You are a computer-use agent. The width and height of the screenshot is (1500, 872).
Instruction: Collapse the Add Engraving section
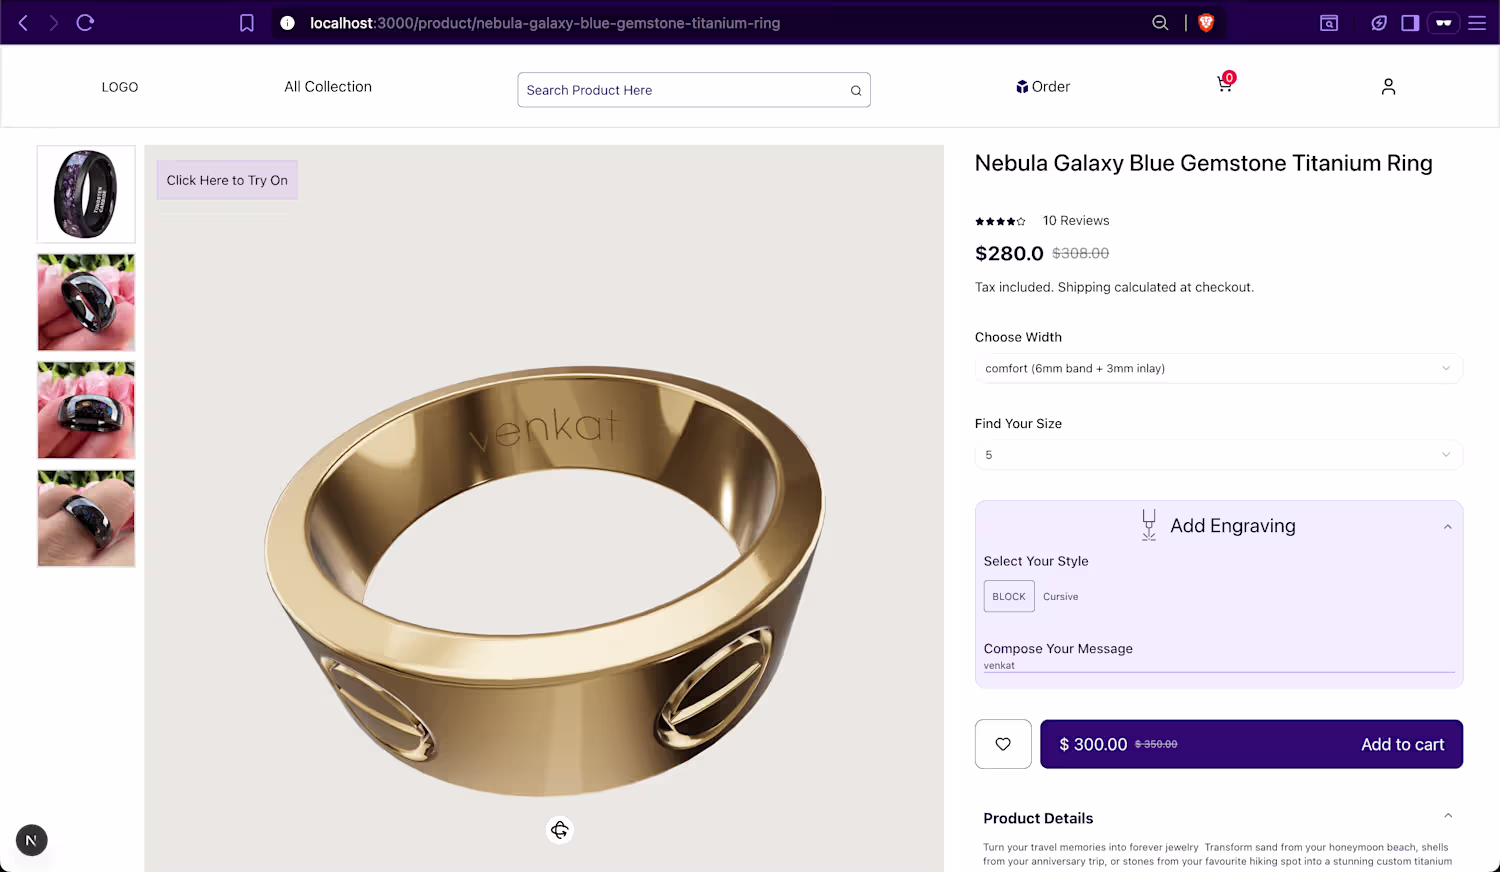point(1447,527)
